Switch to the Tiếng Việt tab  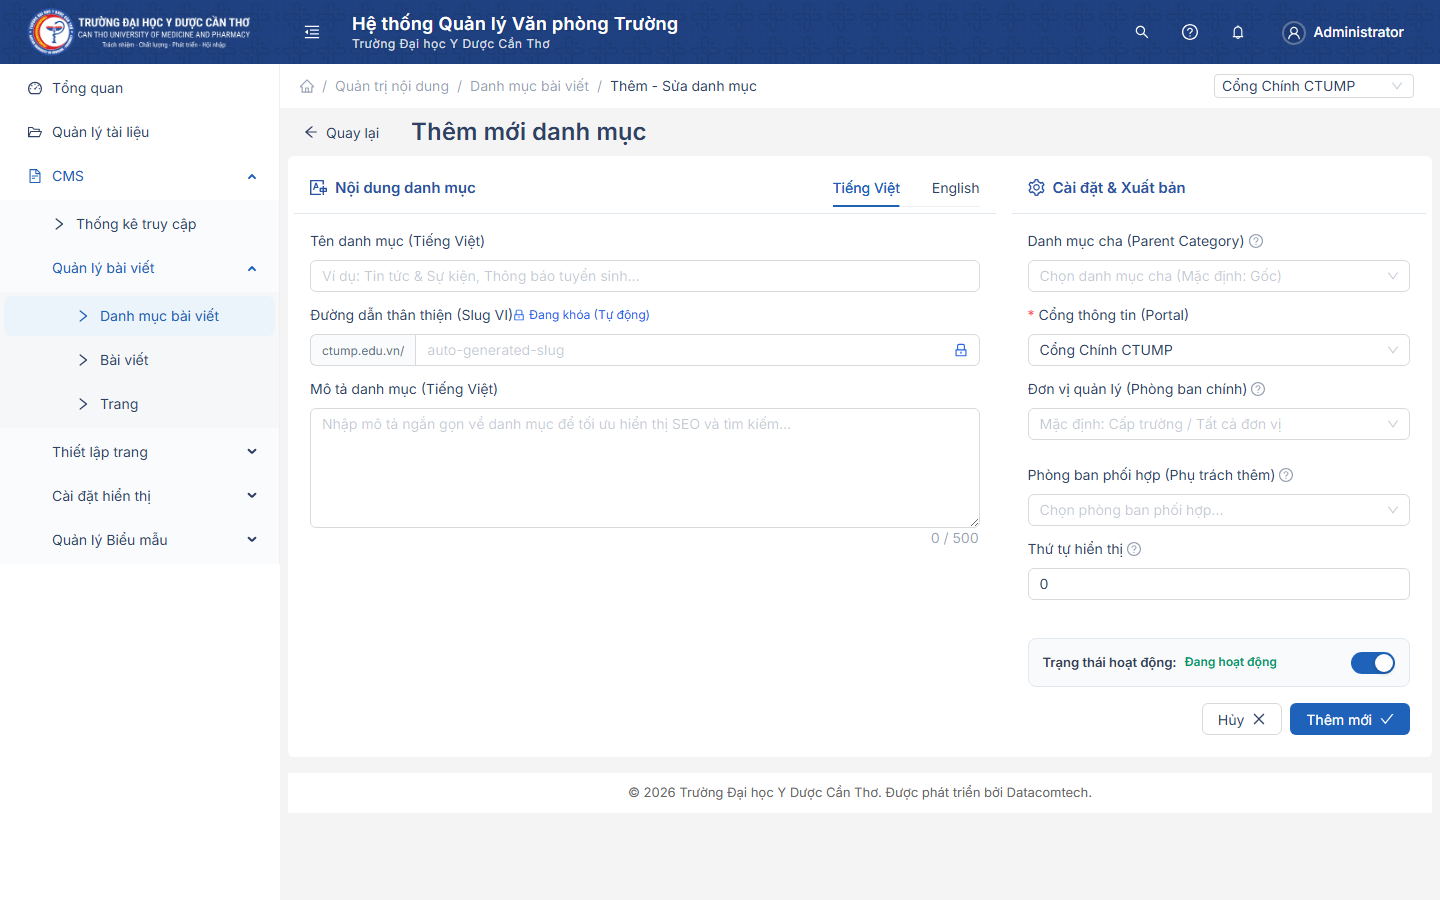pyautogui.click(x=866, y=188)
